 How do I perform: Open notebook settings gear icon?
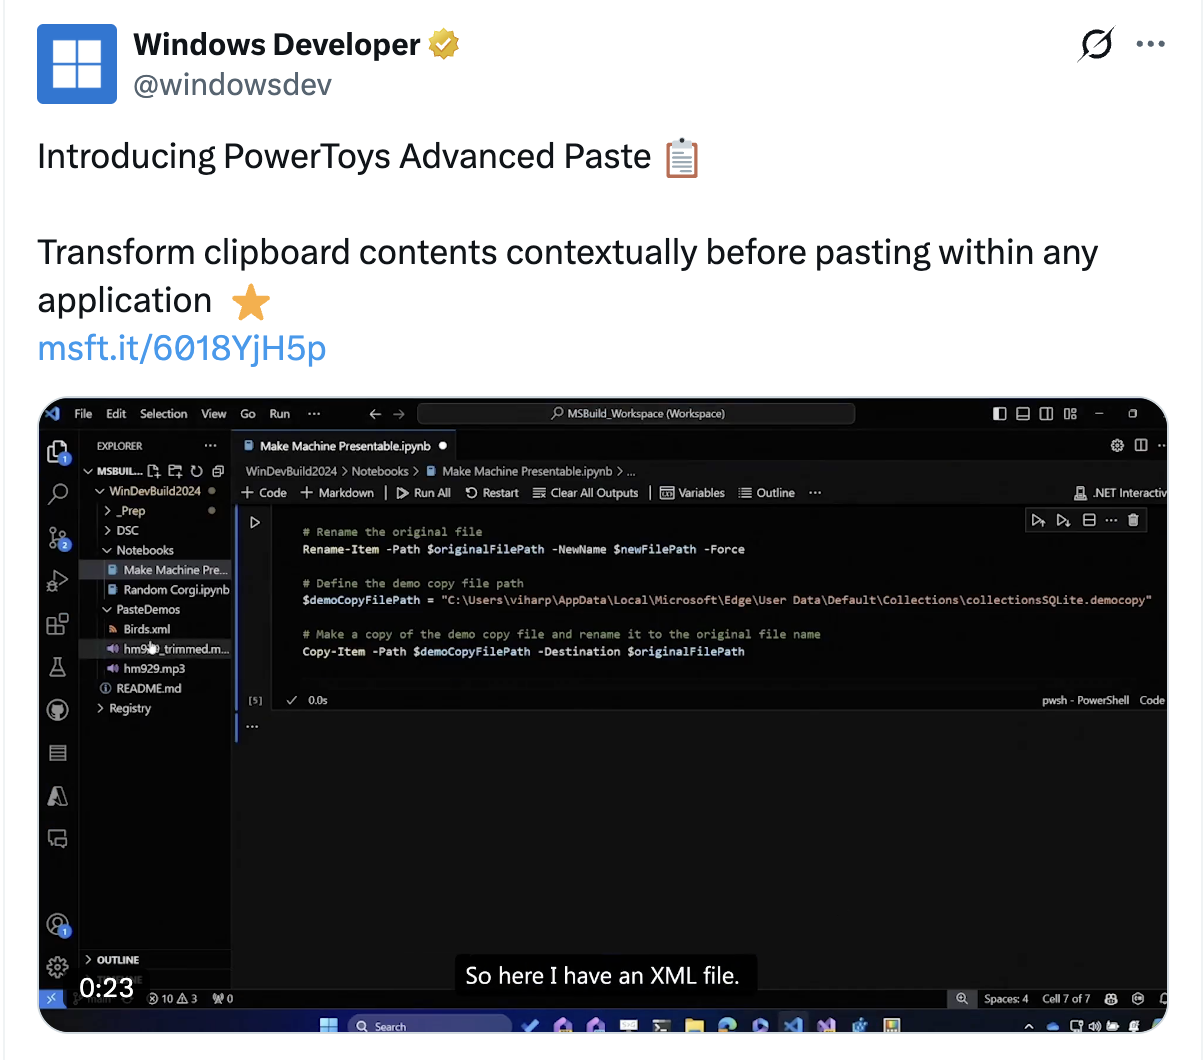point(1117,446)
